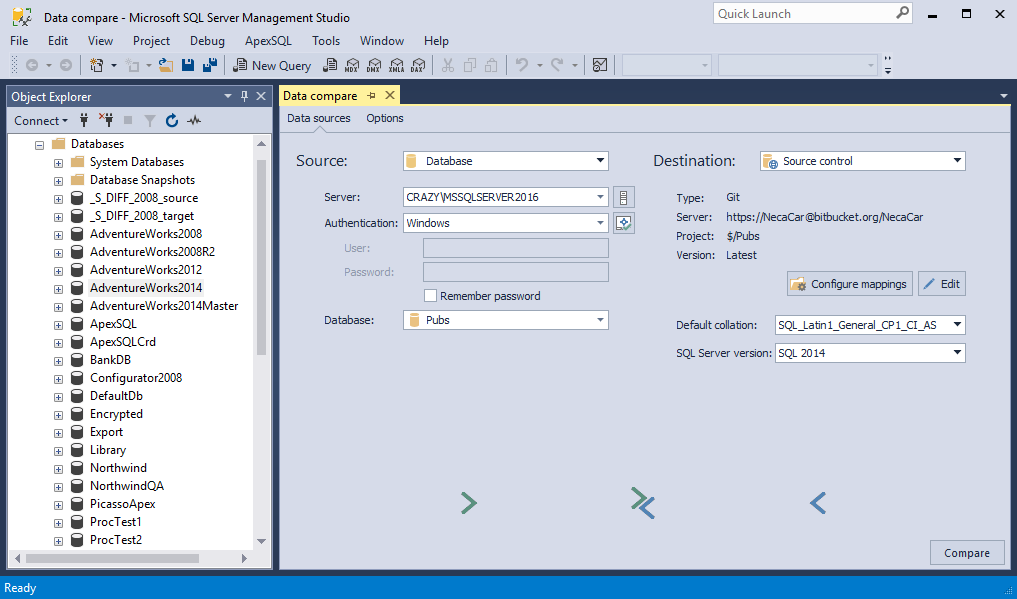This screenshot has height=599, width=1017.
Task: Close the Object Explorer panel
Action: click(x=261, y=96)
